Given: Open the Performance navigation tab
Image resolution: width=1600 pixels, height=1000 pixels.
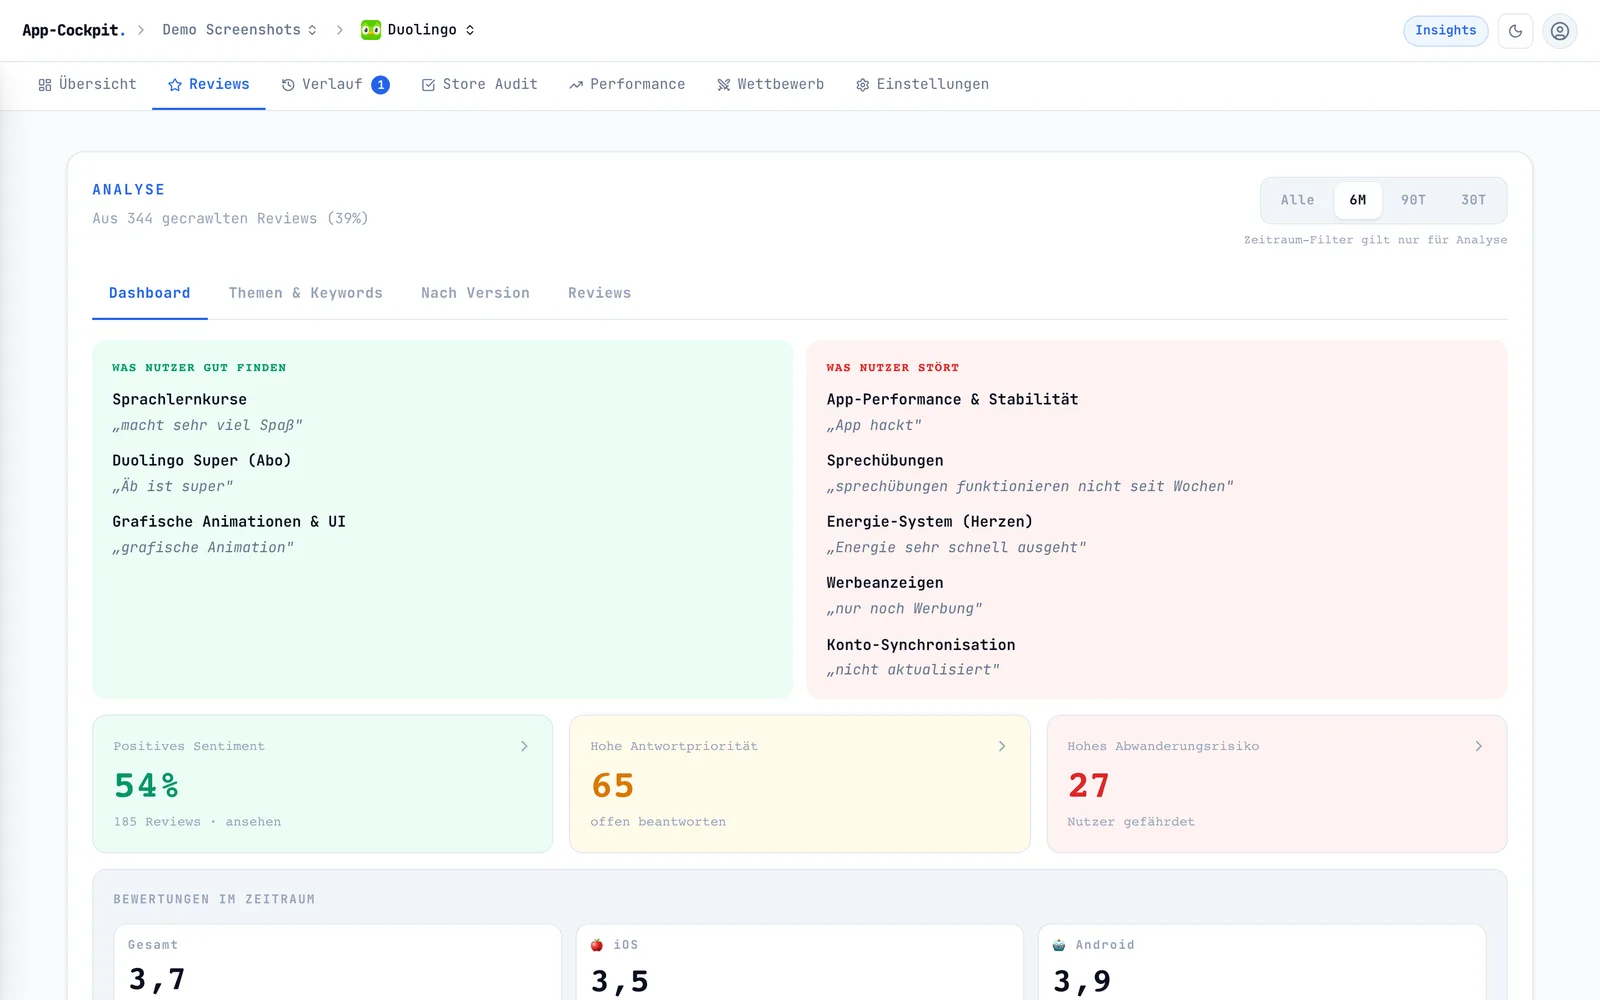Looking at the screenshot, I should tap(627, 85).
